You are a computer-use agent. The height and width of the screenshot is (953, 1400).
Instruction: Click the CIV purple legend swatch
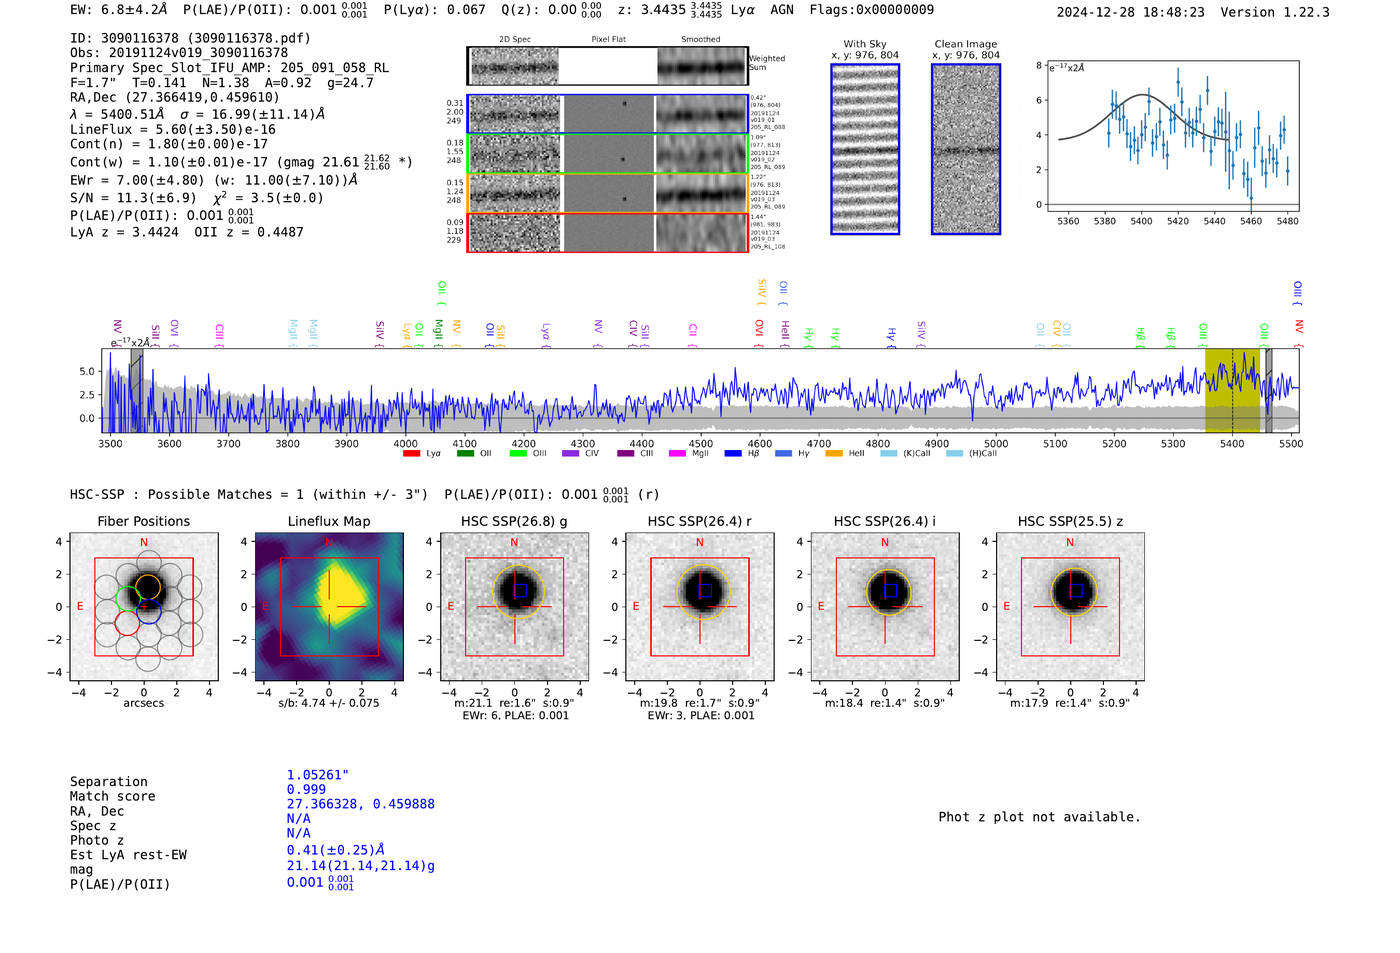click(571, 454)
